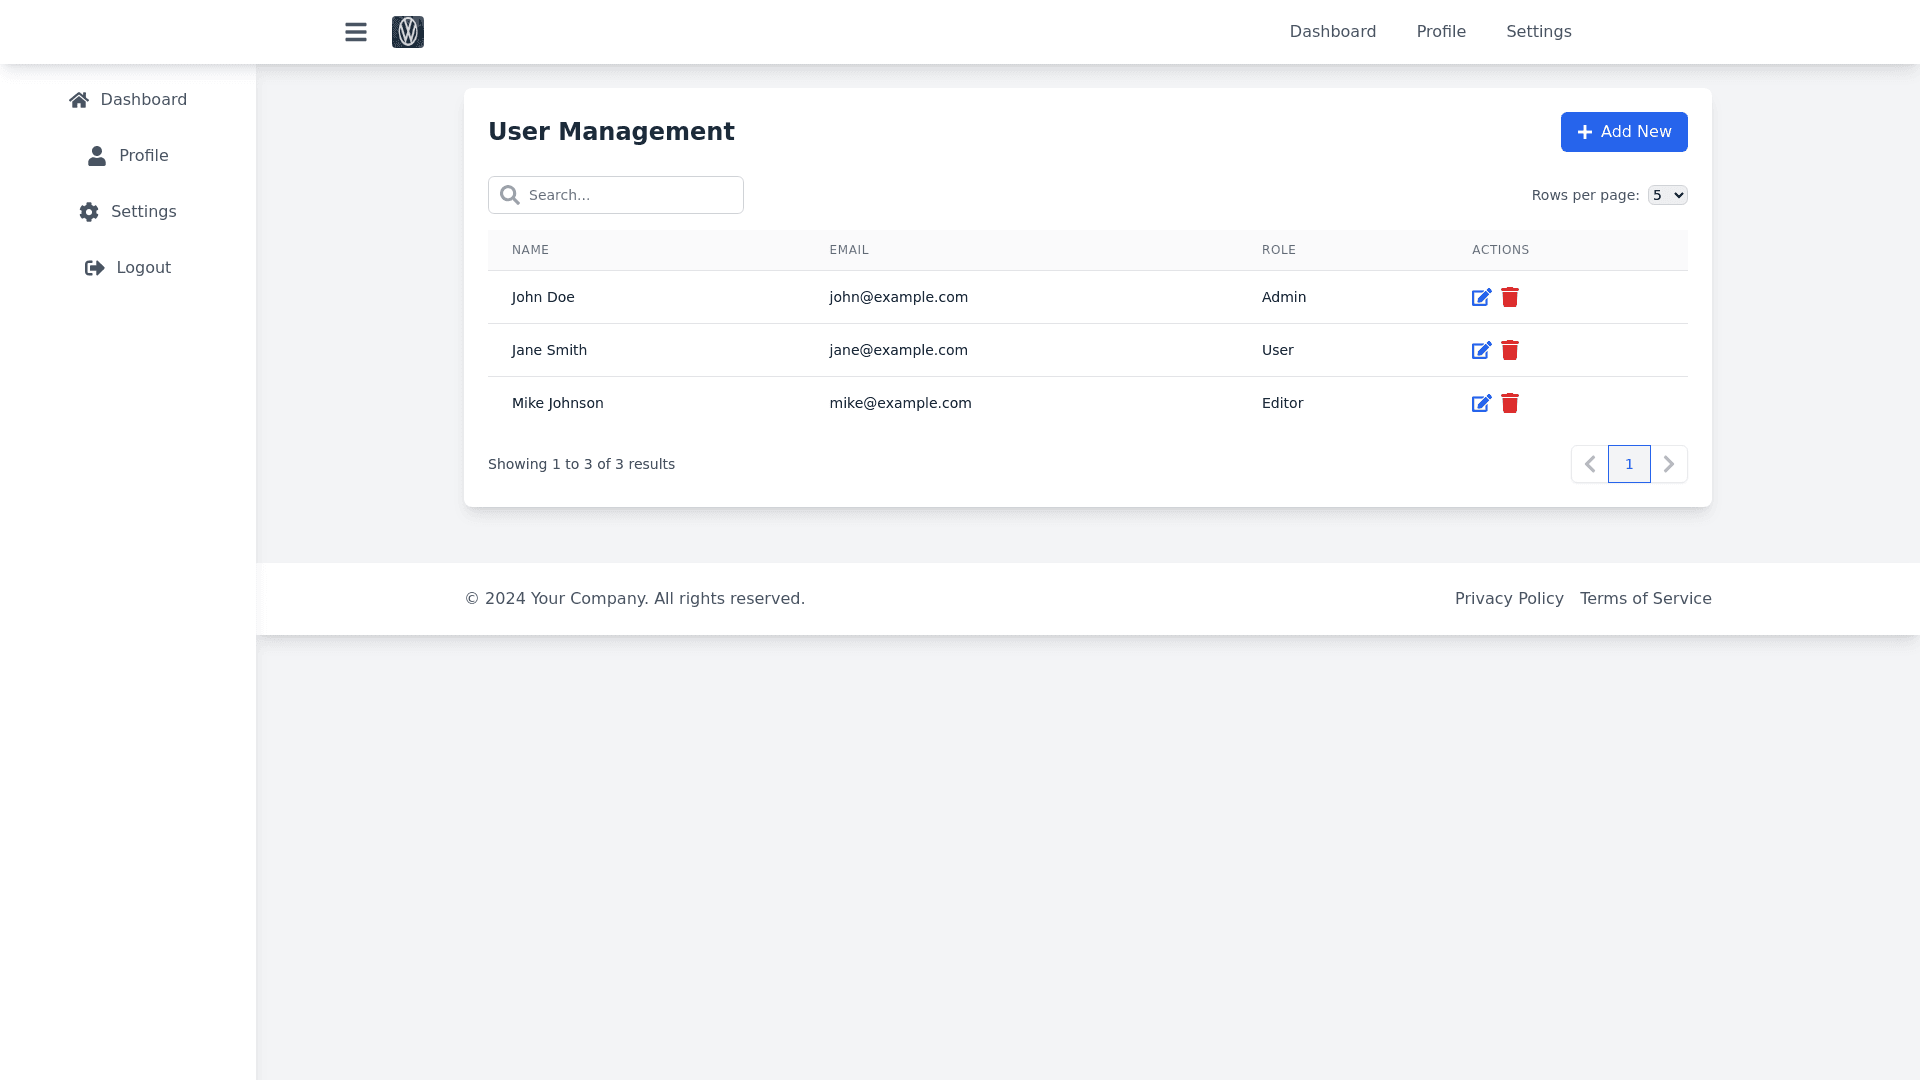Delete Mike Johnson's user record
This screenshot has width=1920, height=1080.
click(1510, 403)
